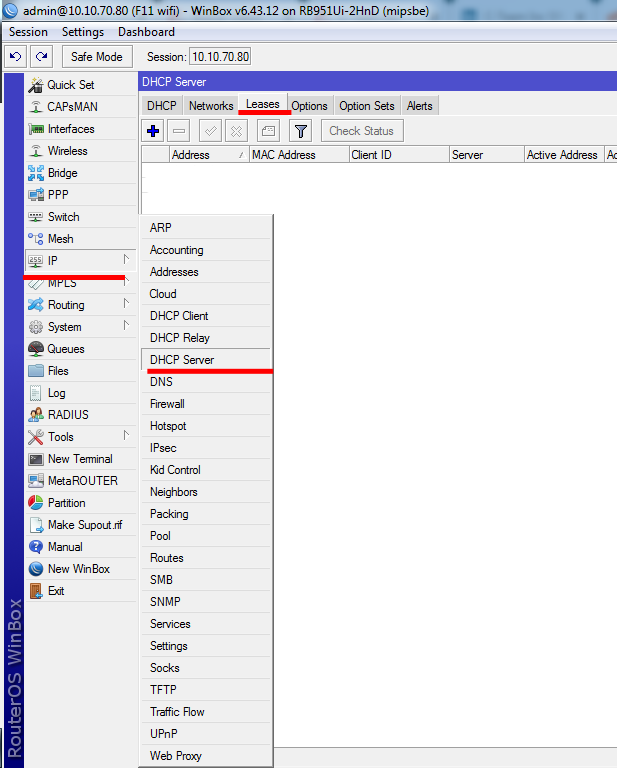Open Log from sidebar
This screenshot has height=768, width=617.
tap(81, 393)
